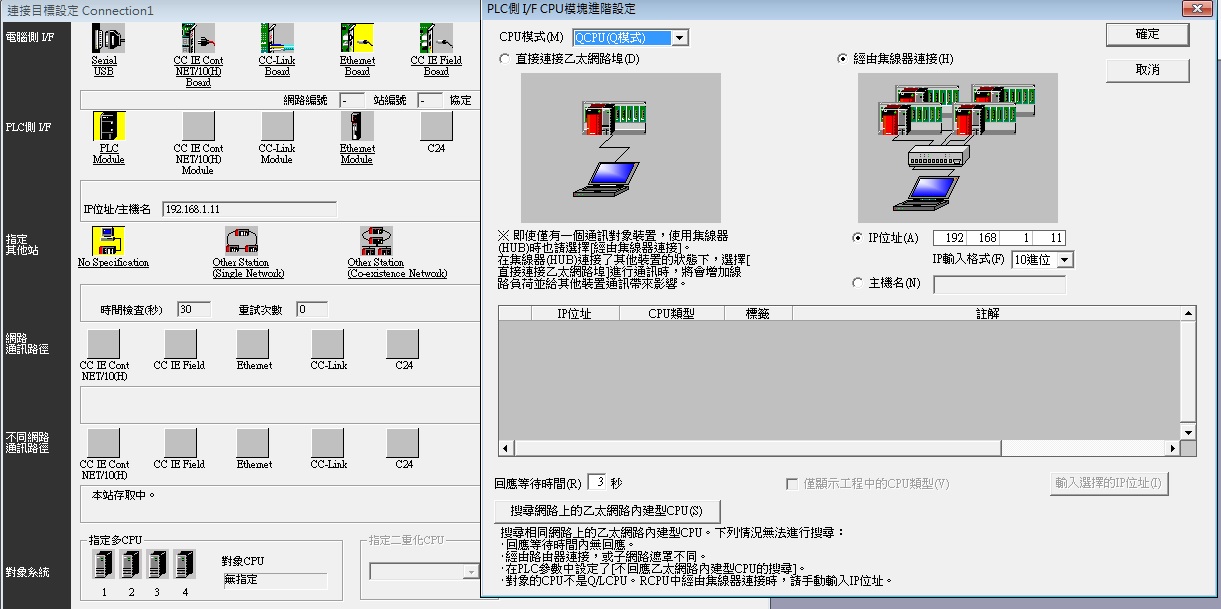
Task: Select the PLC Module icon
Action: point(108,126)
